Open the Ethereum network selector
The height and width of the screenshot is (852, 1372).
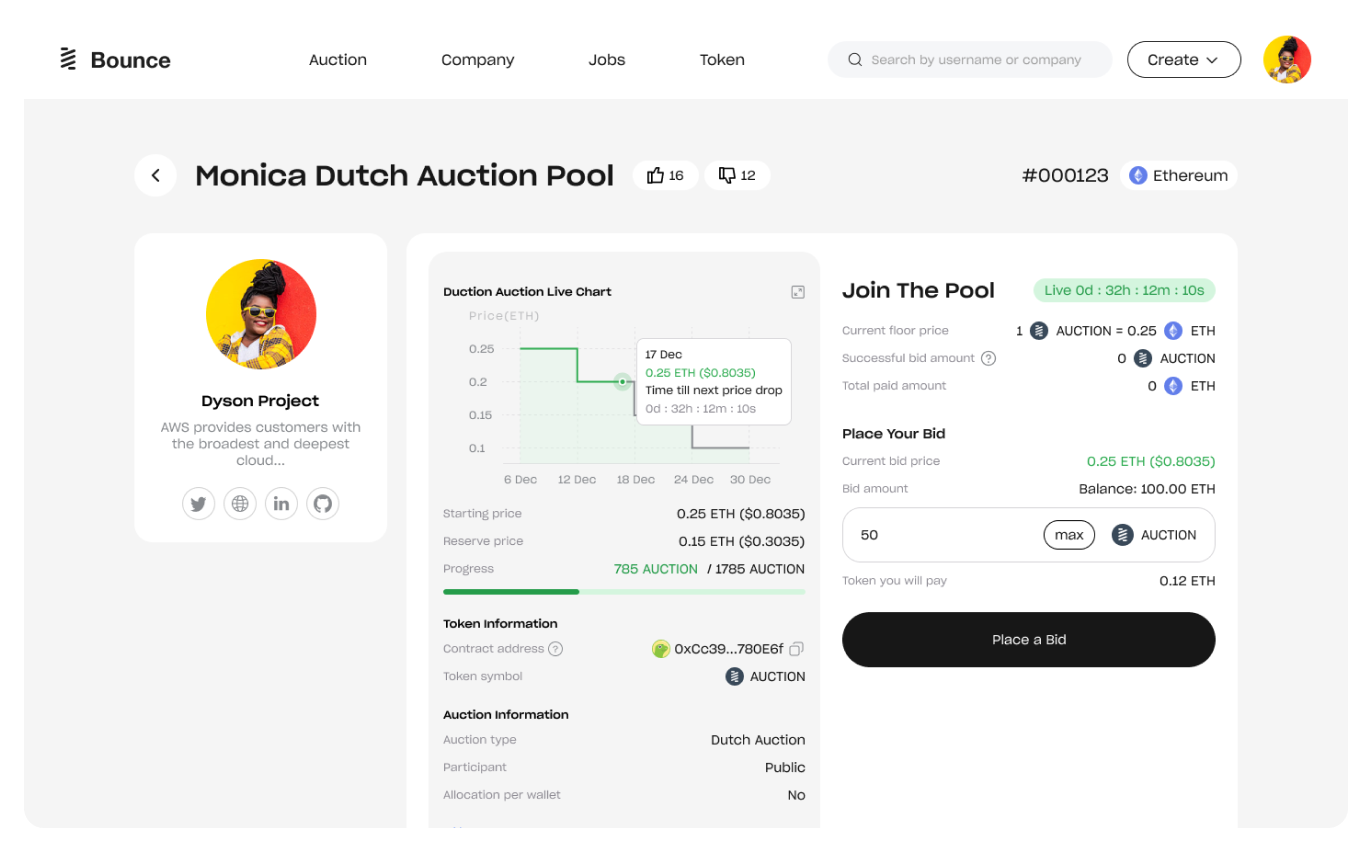click(x=1179, y=176)
